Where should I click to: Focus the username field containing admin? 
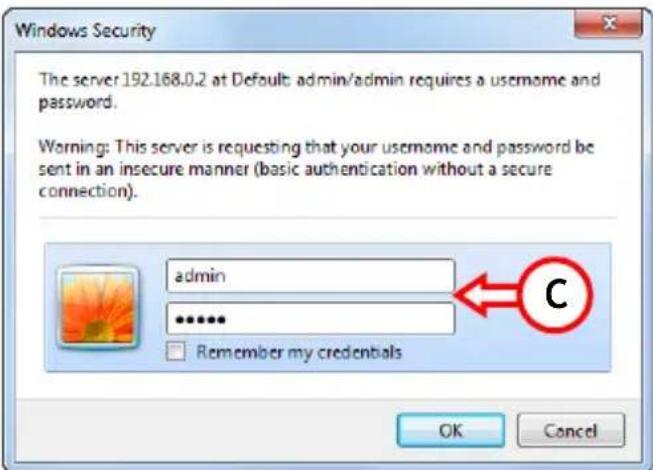coord(310,276)
